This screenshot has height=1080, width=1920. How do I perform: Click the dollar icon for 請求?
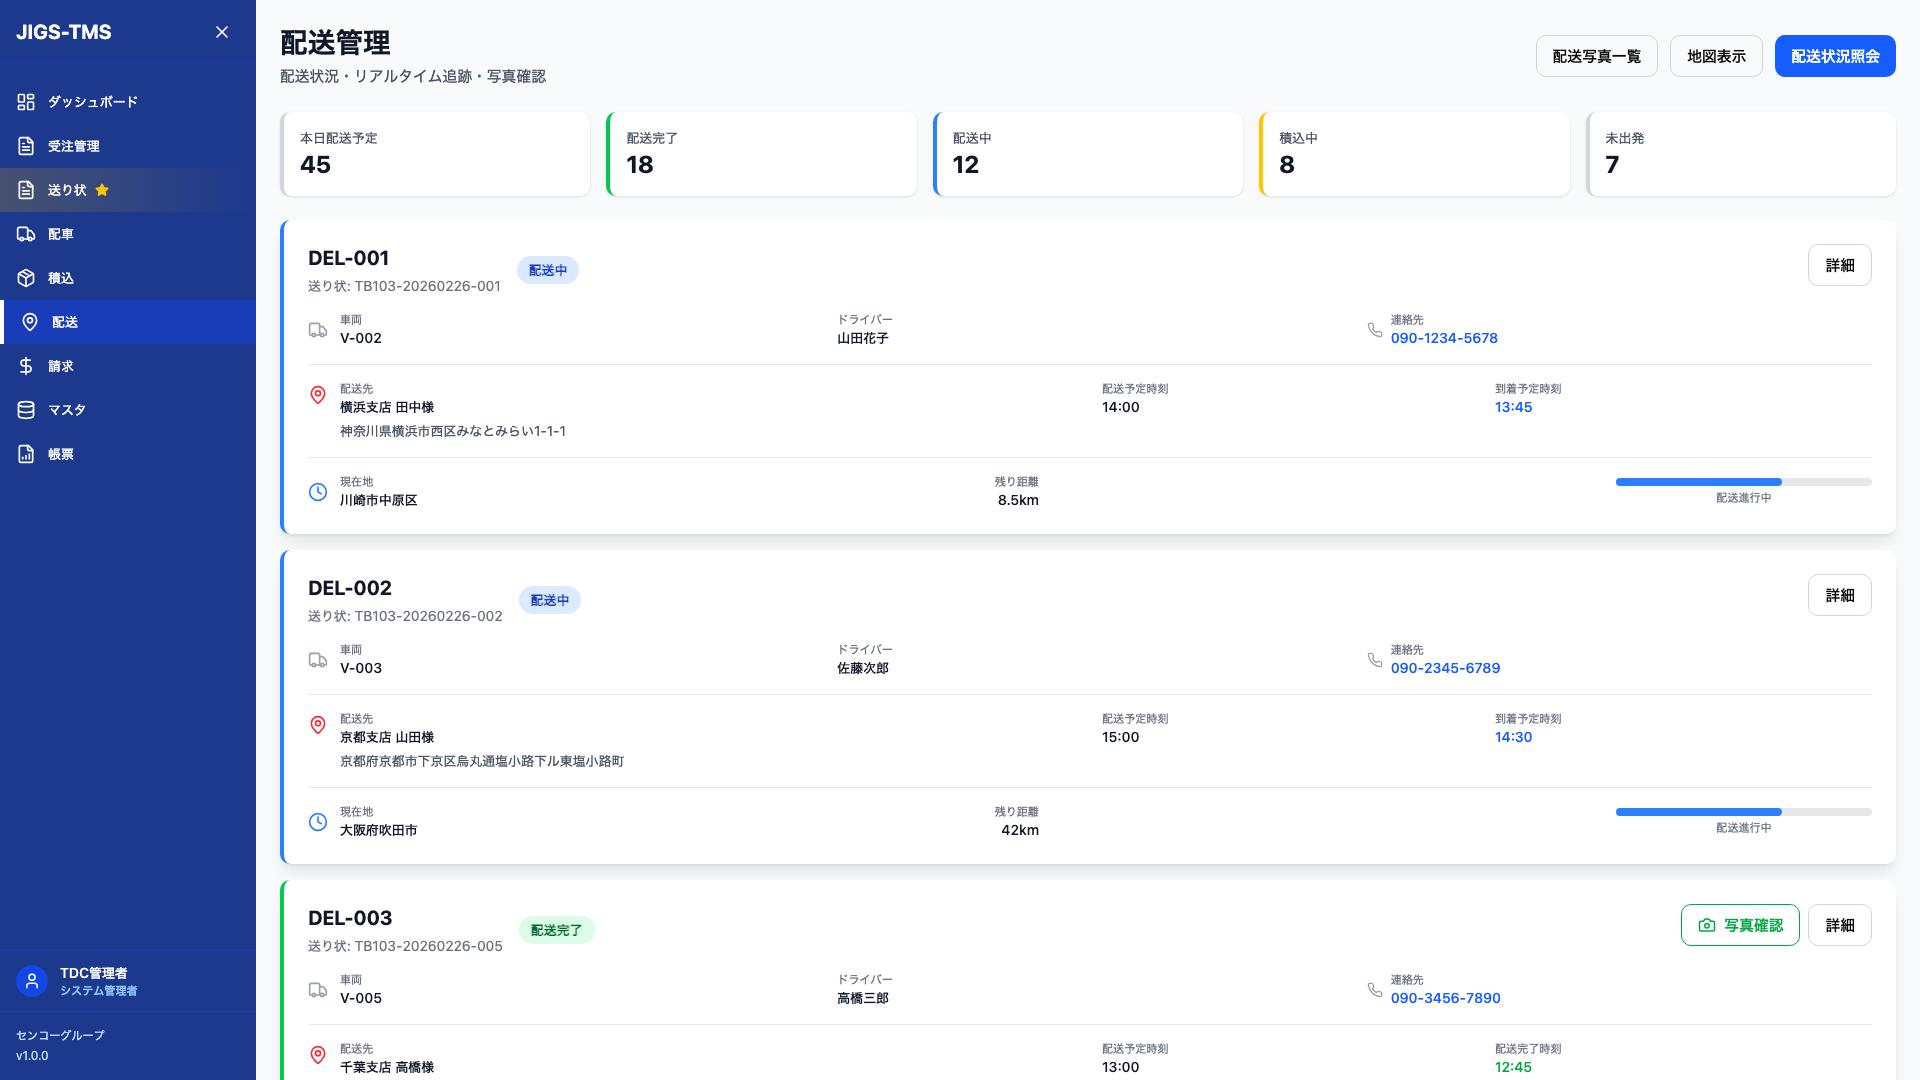pyautogui.click(x=26, y=366)
